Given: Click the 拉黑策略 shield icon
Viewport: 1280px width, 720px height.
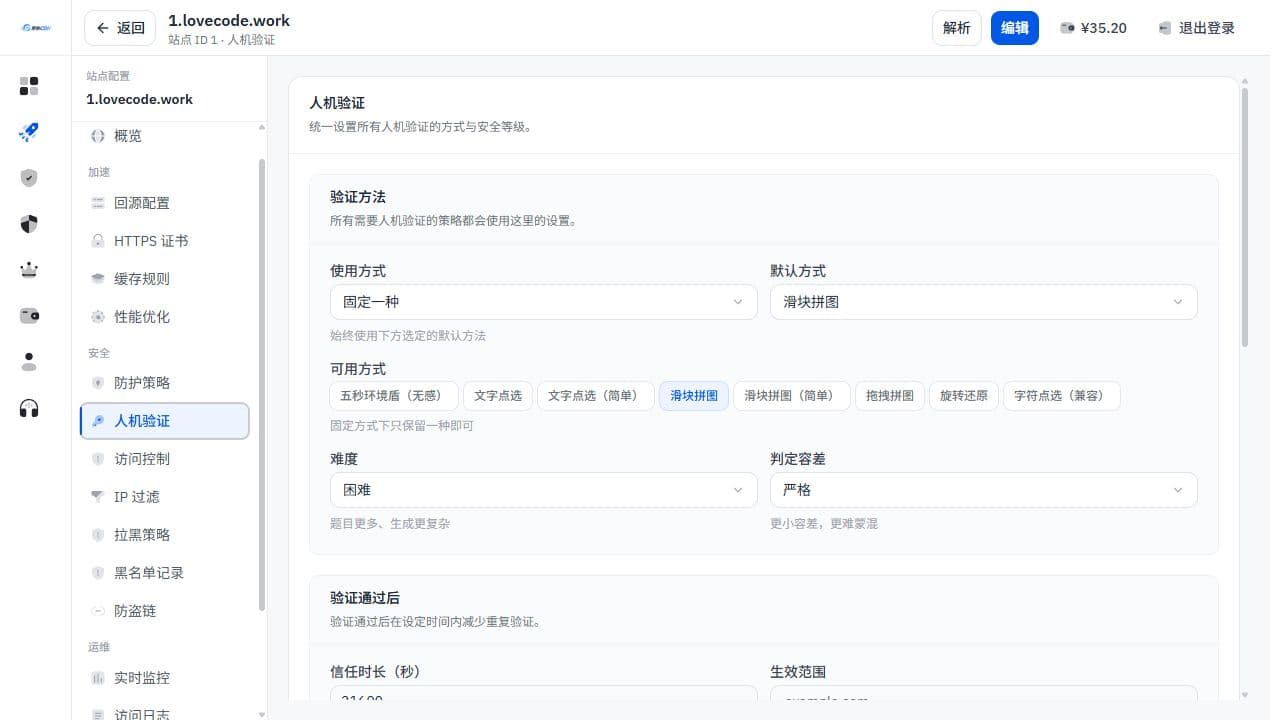Looking at the screenshot, I should point(98,535).
